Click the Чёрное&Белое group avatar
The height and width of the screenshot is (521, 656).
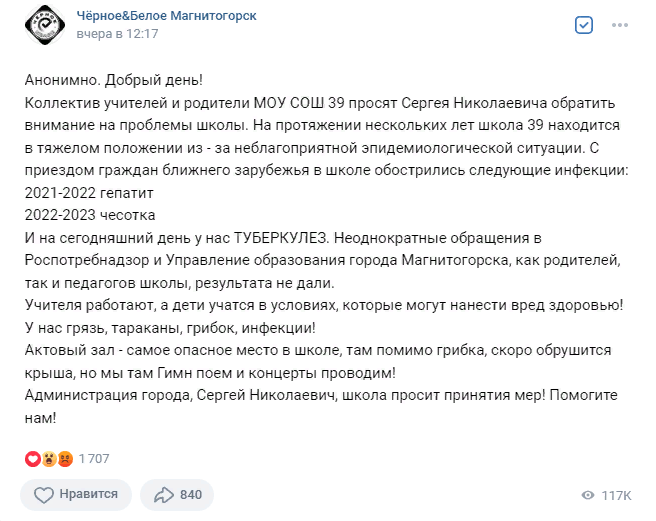[x=44, y=25]
